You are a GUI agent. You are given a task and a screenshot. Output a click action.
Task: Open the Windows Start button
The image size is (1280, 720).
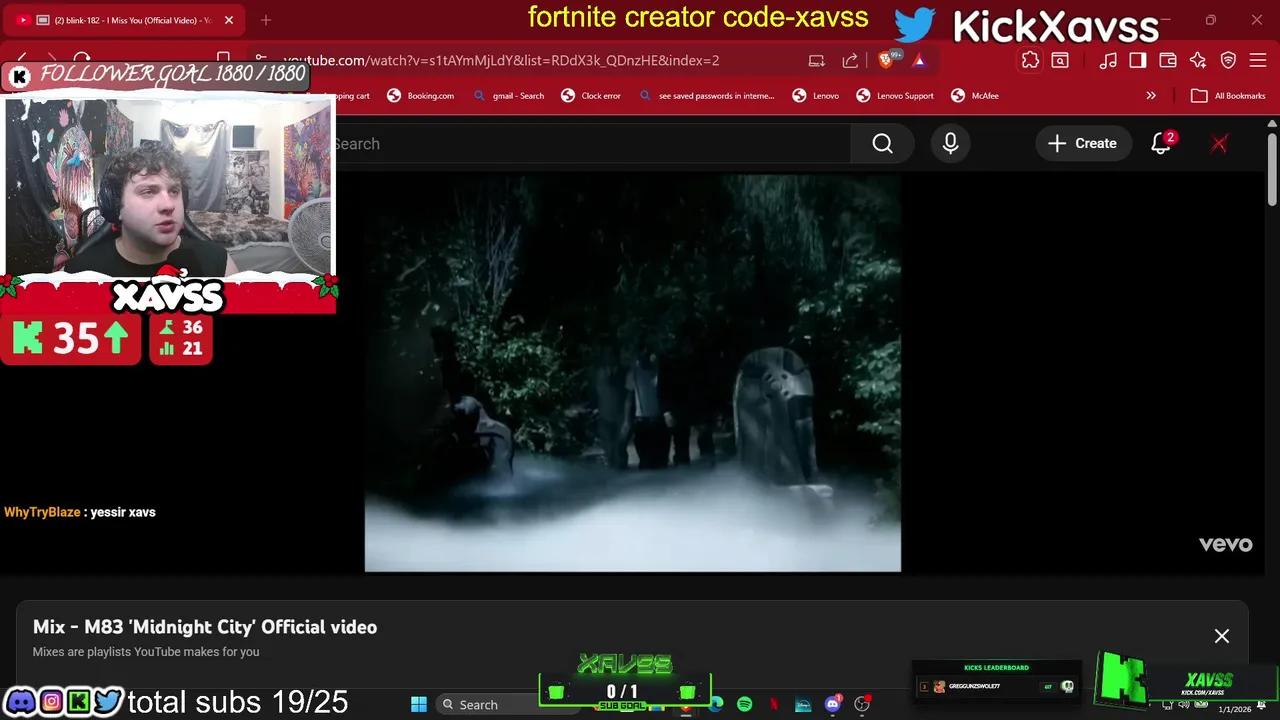(419, 705)
